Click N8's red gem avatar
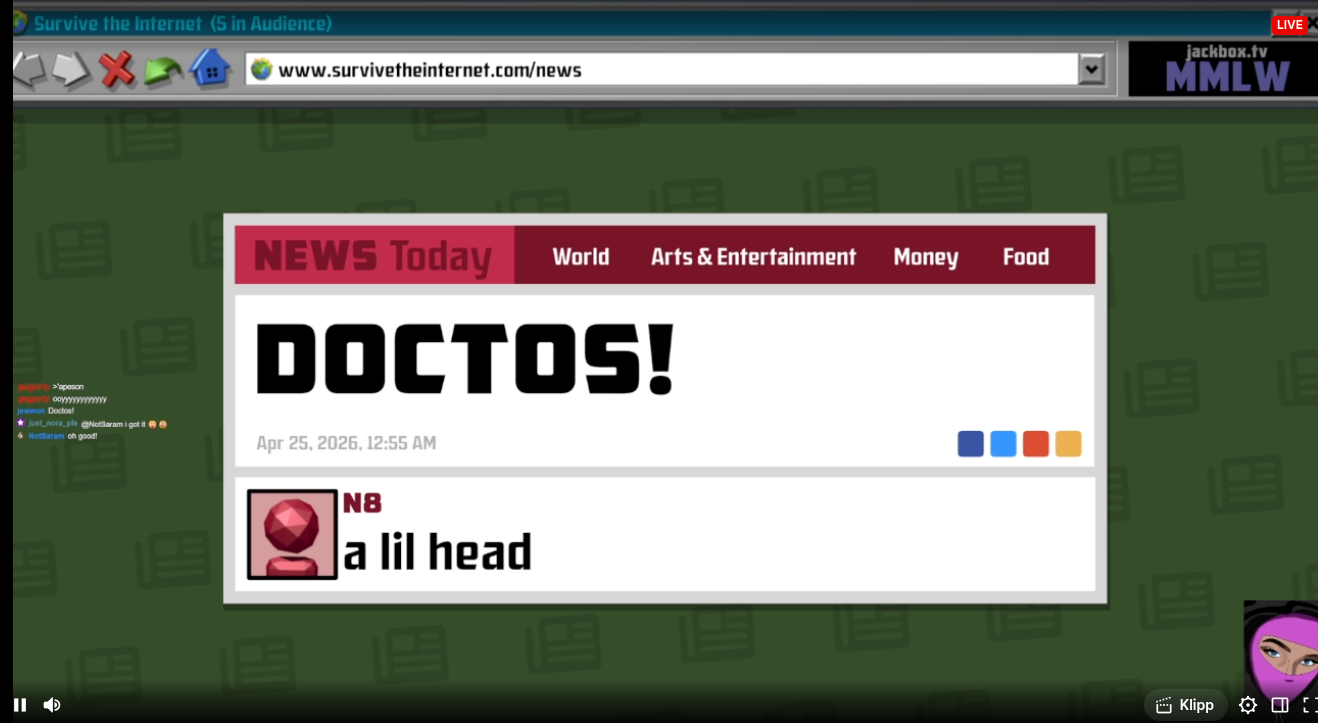This screenshot has width=1318, height=723. pyautogui.click(x=292, y=534)
